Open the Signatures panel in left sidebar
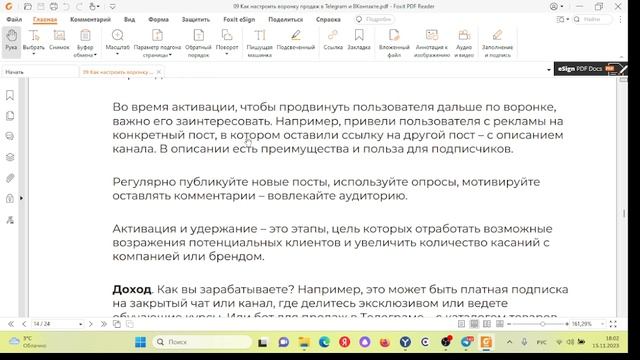This screenshot has height=360, width=640. point(10,220)
